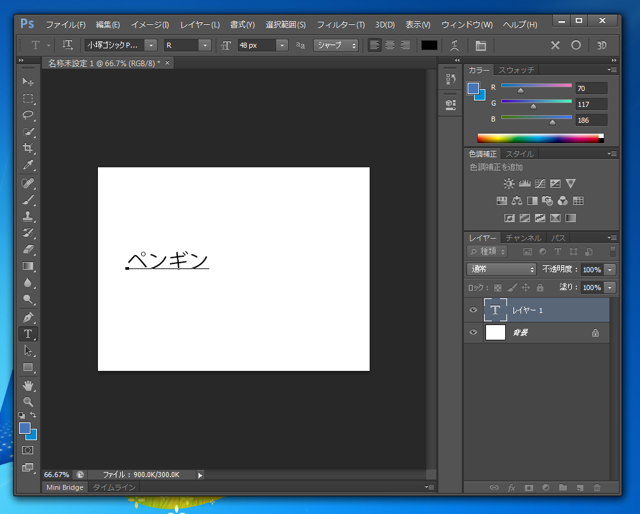Hide the 背景 layer
Screen dimensions: 640x514
pos(473,332)
